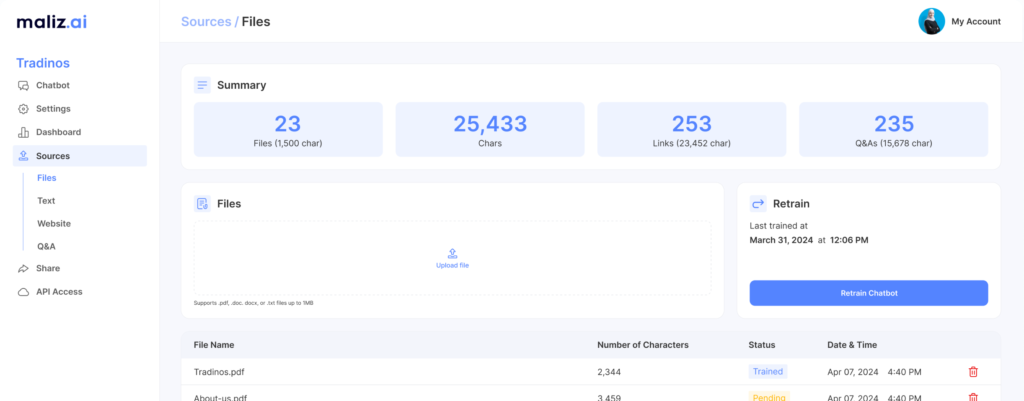
Task: Delete the Tradinos.pdf file with trash icon
Action: tap(973, 372)
